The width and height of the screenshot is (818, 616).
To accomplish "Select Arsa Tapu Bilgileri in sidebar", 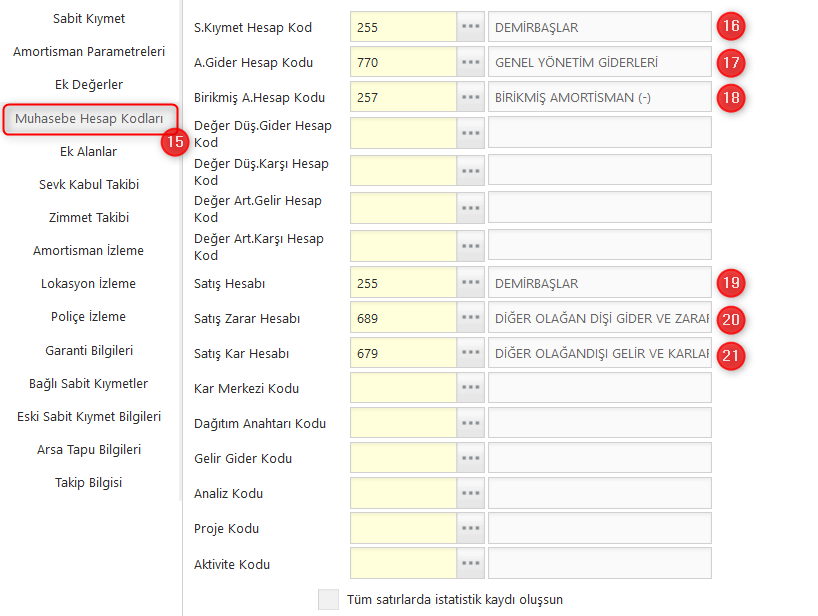I will [x=89, y=449].
